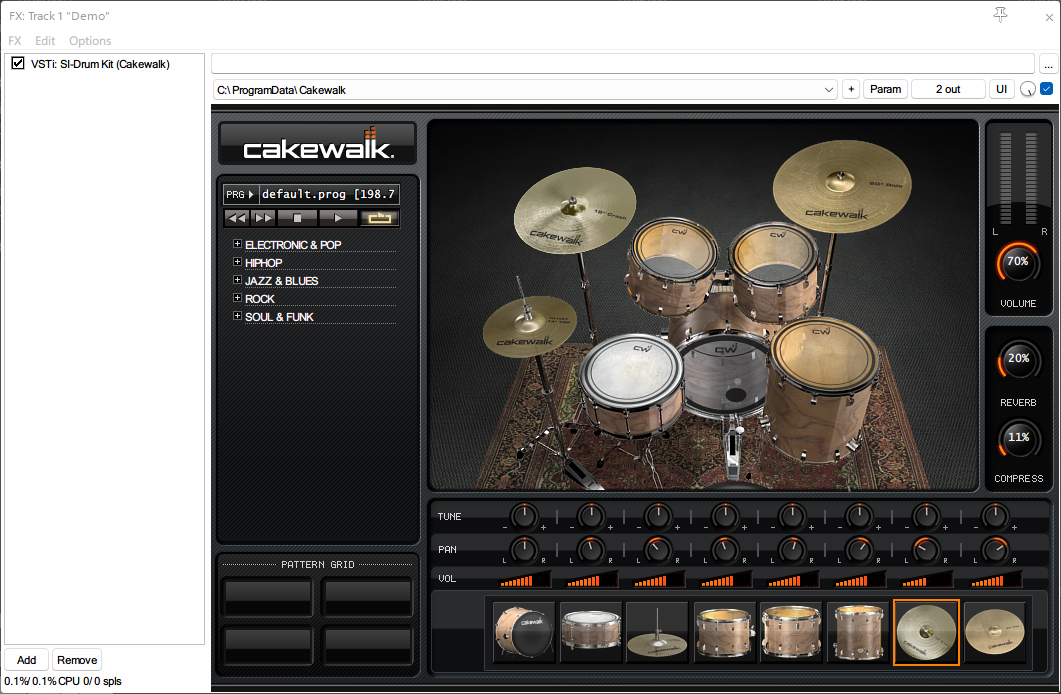Viewport: 1061px width, 694px height.
Task: Click the crash cymbal Vol slider
Action: 927,579
